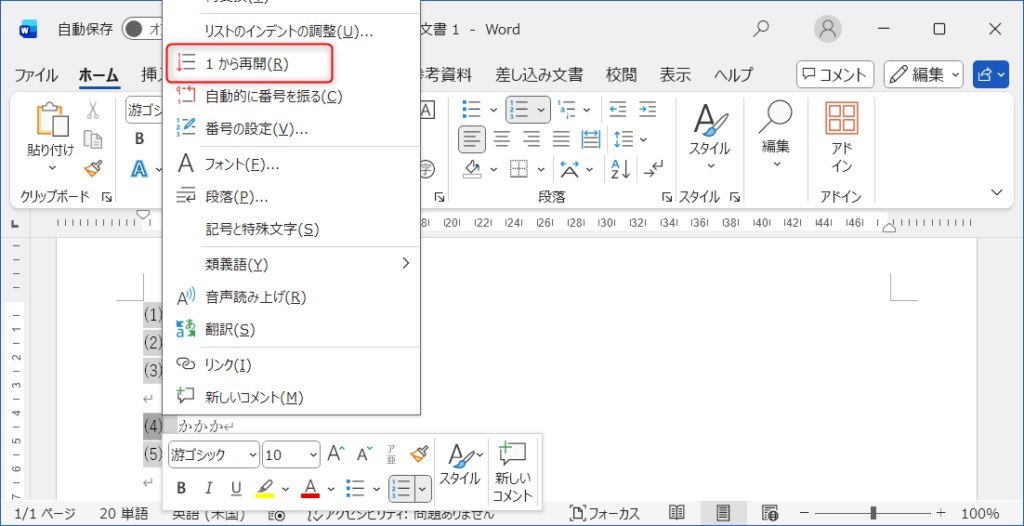1024x526 pixels.
Task: Click the Add-ins (アドイン) icon
Action: pos(841,121)
